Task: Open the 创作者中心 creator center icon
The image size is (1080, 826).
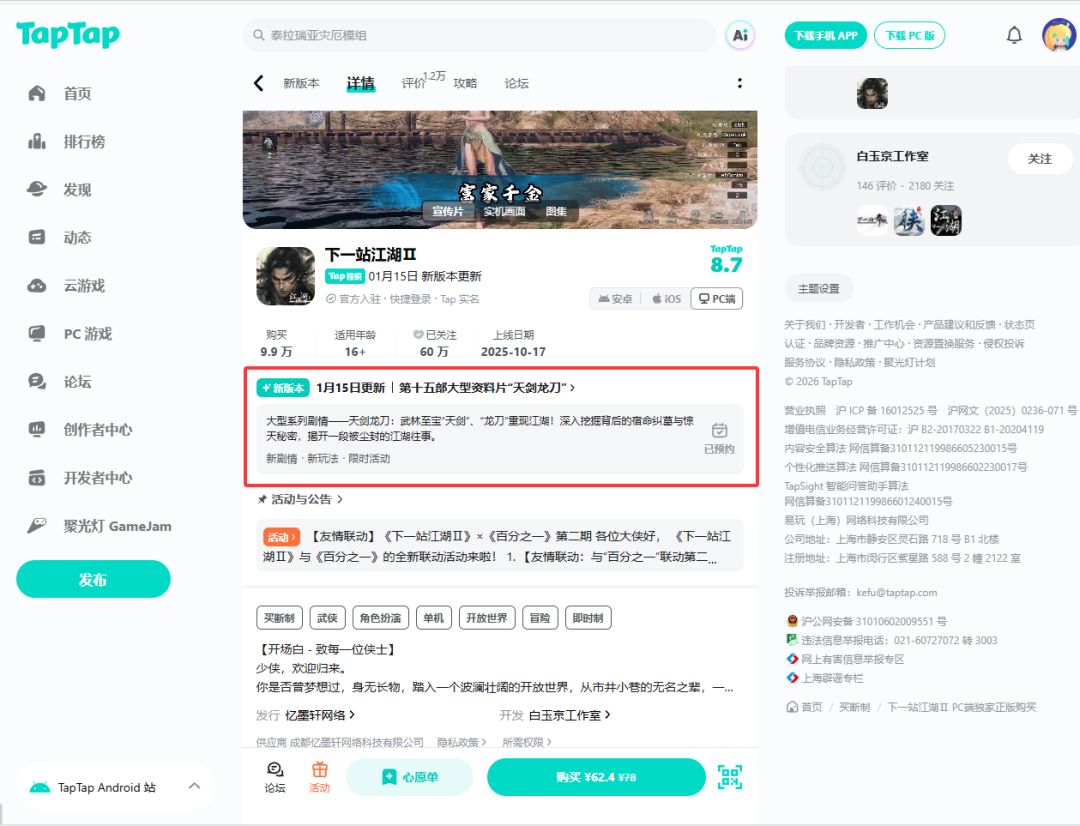Action: (37, 429)
